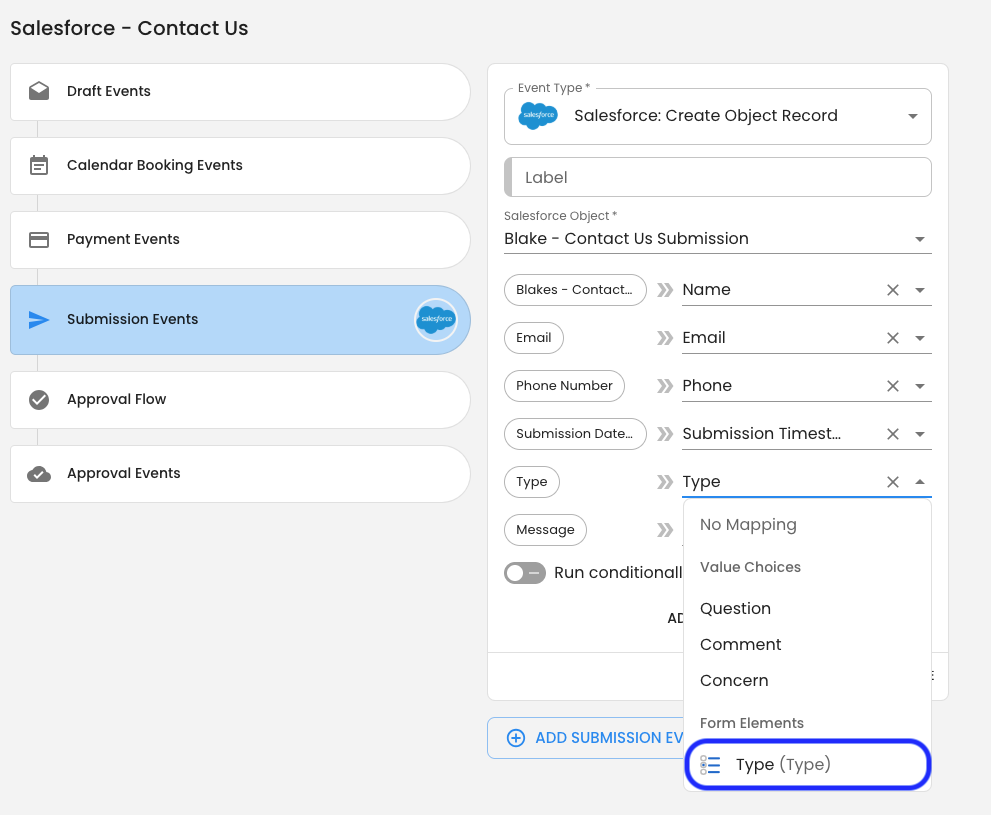Click the Salesforce - Contact Us heading
This screenshot has height=815, width=991.
130,28
